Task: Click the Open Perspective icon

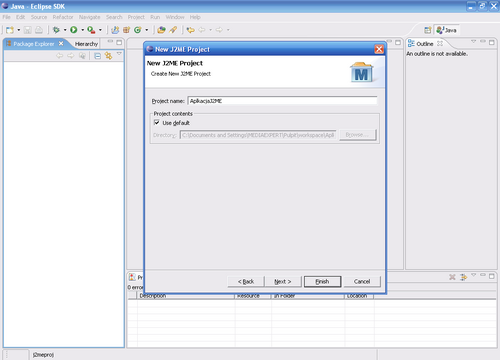Action: (x=428, y=30)
